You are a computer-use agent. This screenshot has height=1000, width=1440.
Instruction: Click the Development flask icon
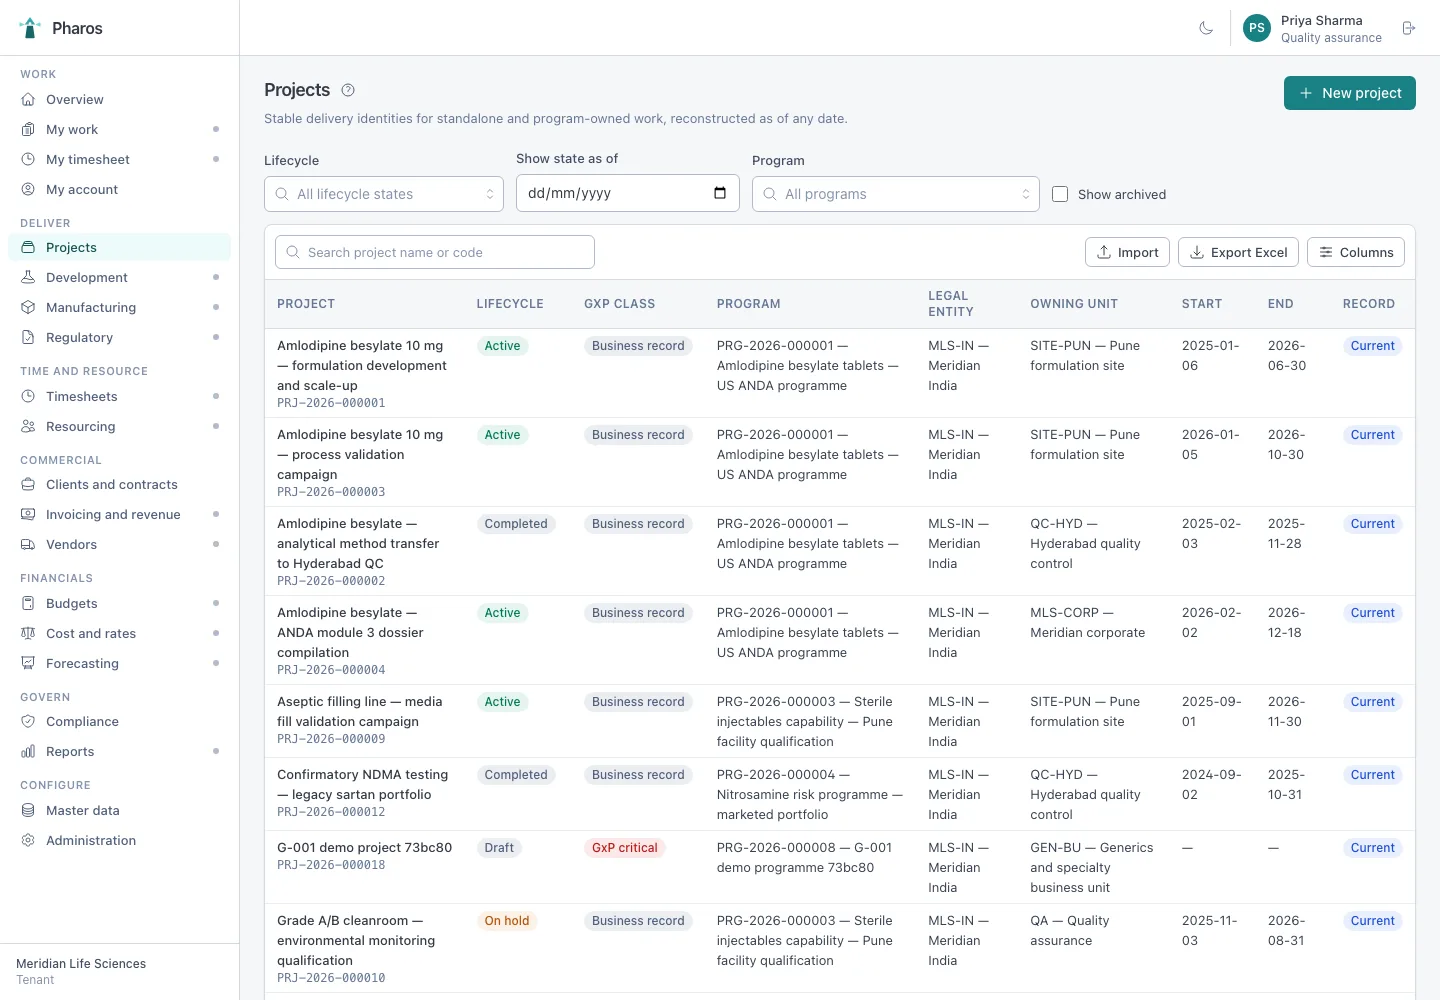tap(28, 277)
